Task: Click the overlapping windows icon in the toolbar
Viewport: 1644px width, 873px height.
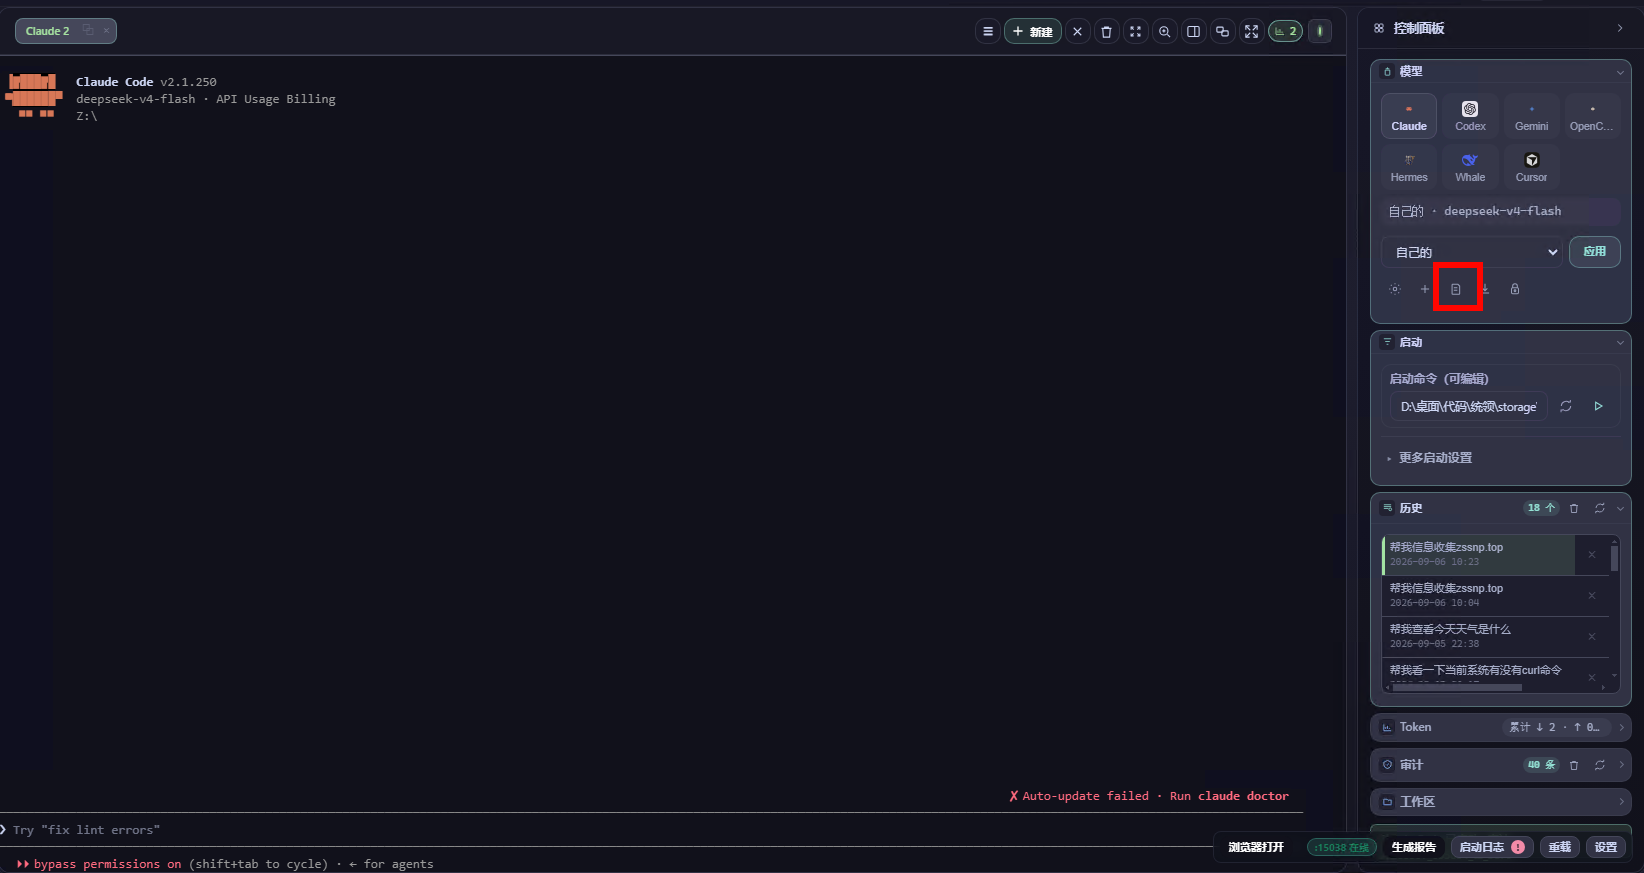Action: [1222, 31]
